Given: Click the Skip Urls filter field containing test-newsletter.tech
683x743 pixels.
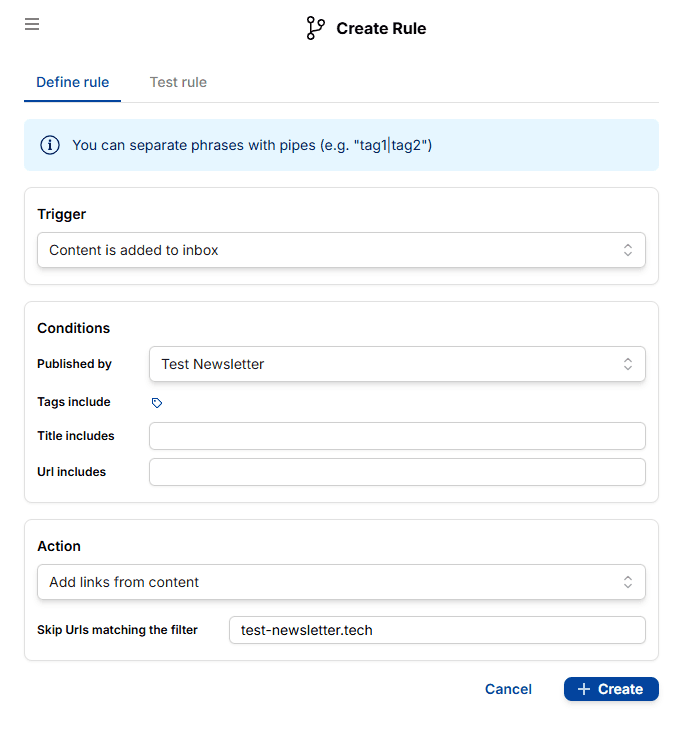Looking at the screenshot, I should (x=437, y=630).
